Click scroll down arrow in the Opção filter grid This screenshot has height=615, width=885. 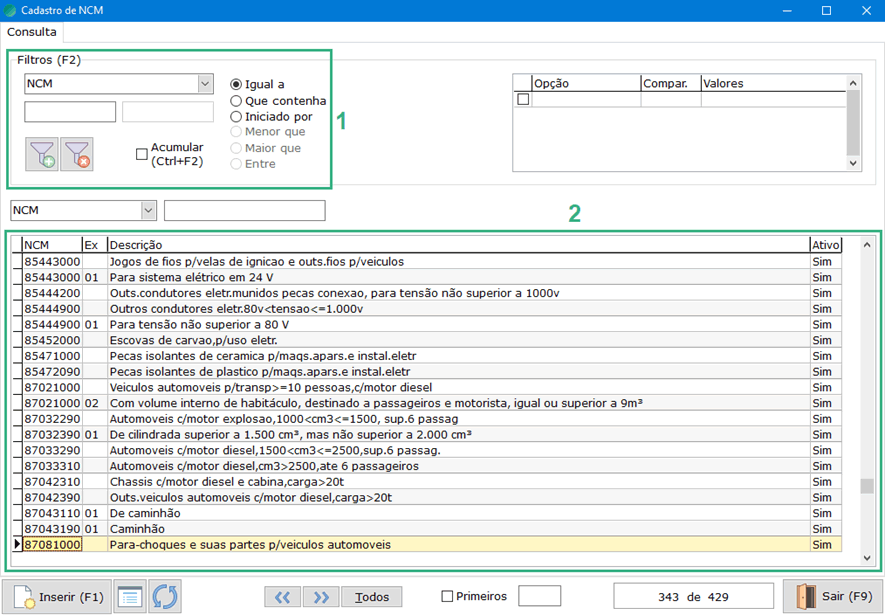pyautogui.click(x=853, y=163)
